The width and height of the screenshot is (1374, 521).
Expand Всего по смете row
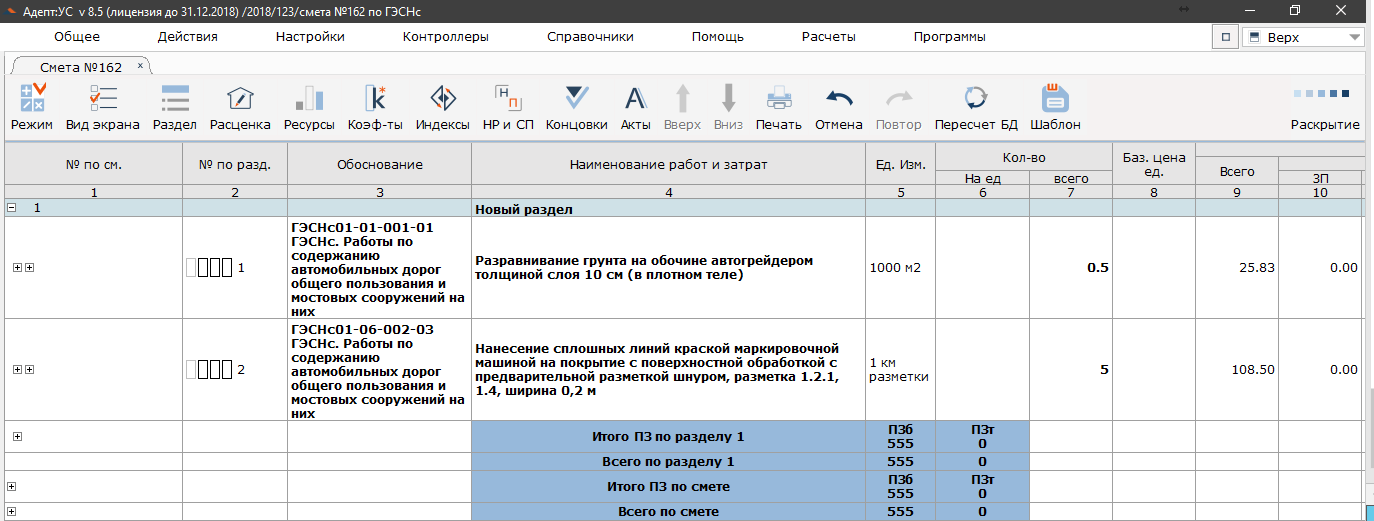click(x=12, y=512)
